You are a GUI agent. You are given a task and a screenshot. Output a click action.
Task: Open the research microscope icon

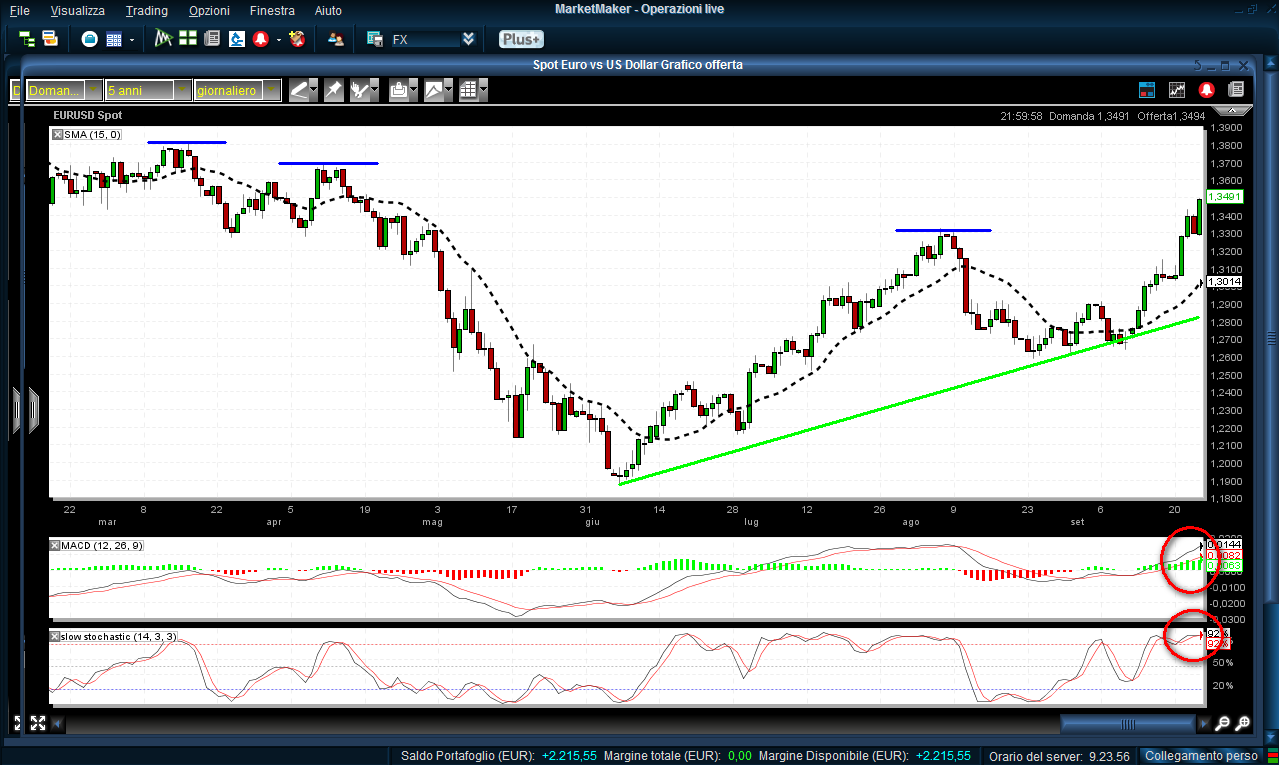click(237, 39)
